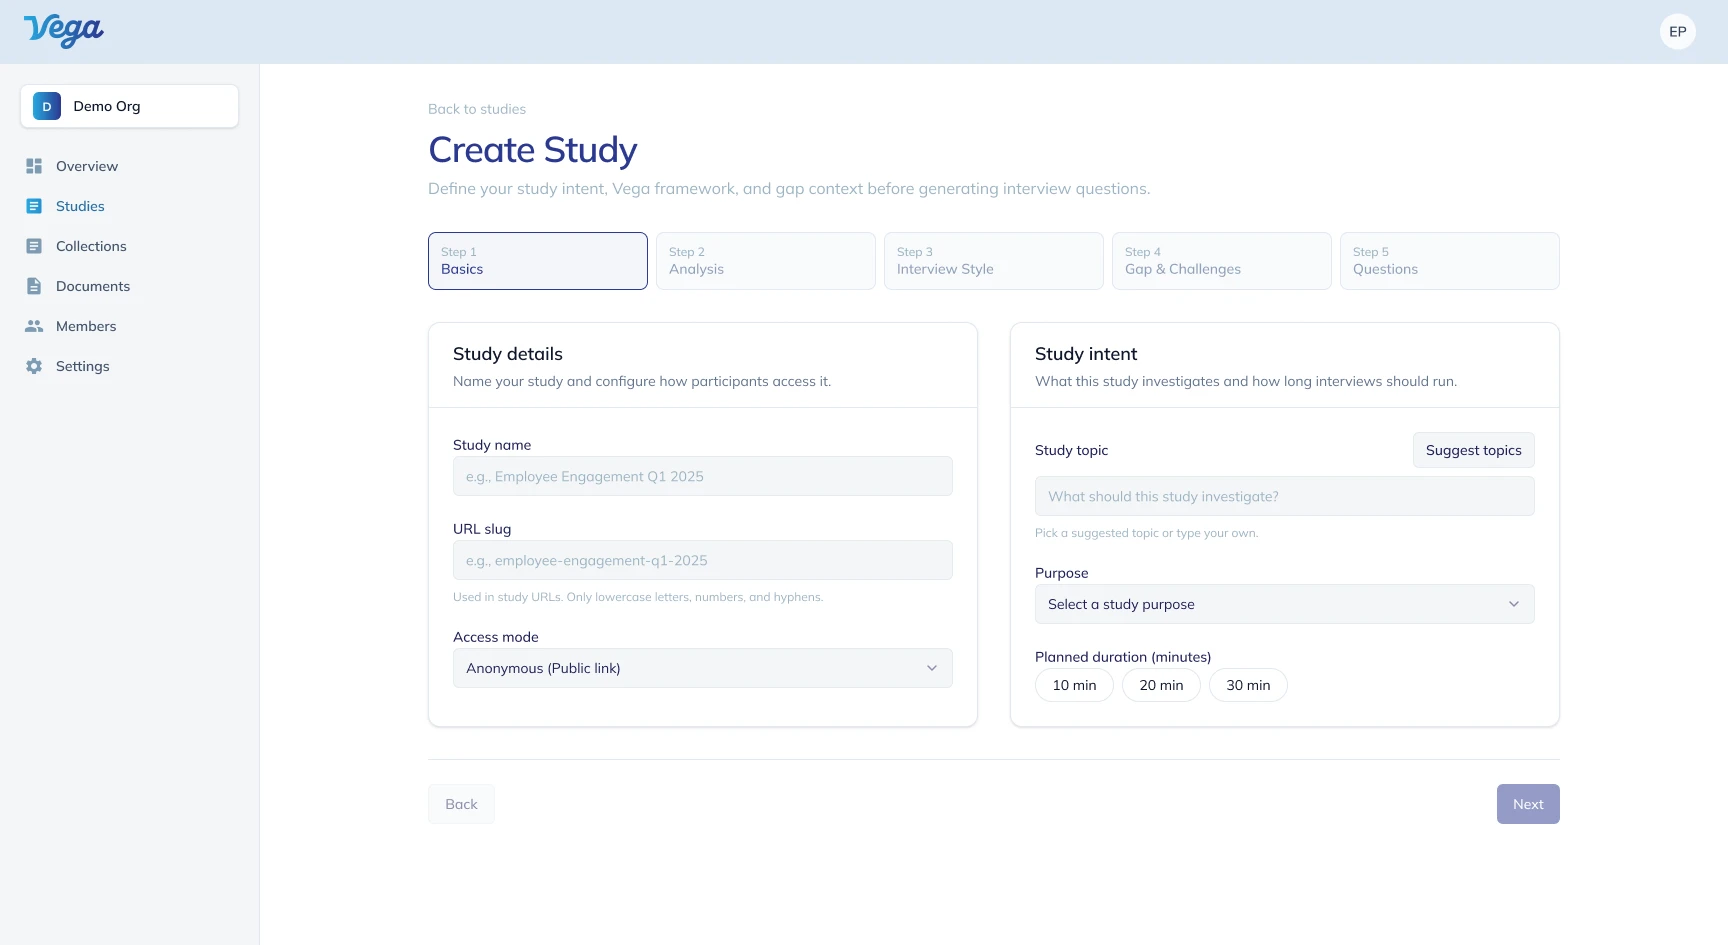Click the Settings gear icon

point(34,366)
